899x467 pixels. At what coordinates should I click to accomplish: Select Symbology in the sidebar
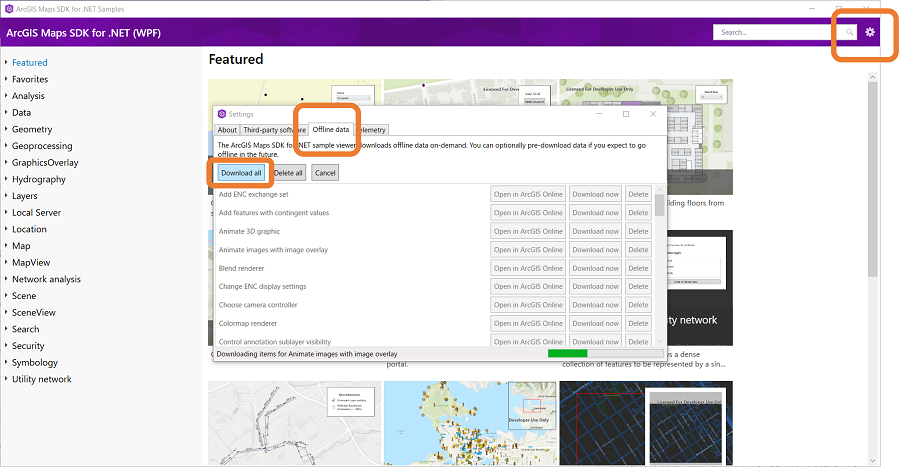click(x=35, y=362)
